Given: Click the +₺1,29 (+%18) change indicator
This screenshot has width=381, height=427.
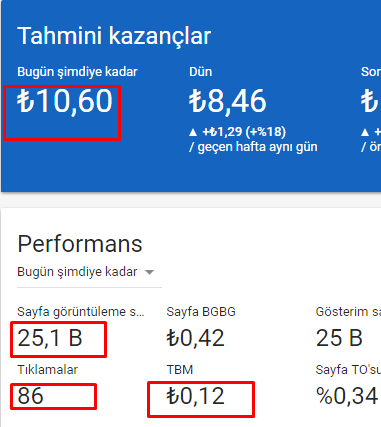Looking at the screenshot, I should tap(244, 132).
